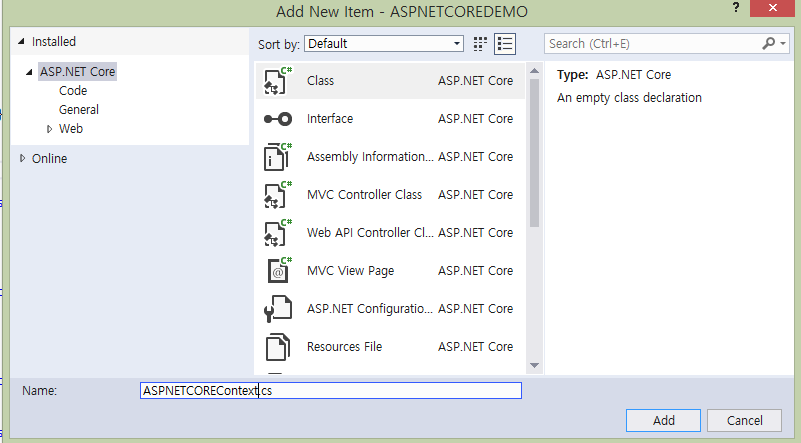The height and width of the screenshot is (443, 801).
Task: Expand the Online section
Action: (22, 158)
